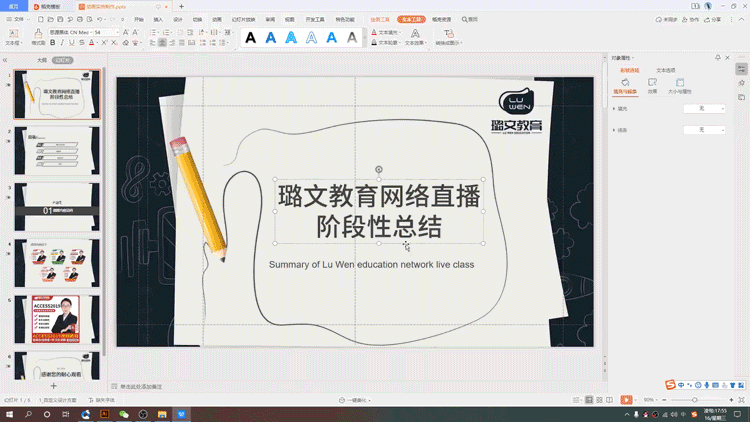
Task: Click the Share button
Action: 713,20
